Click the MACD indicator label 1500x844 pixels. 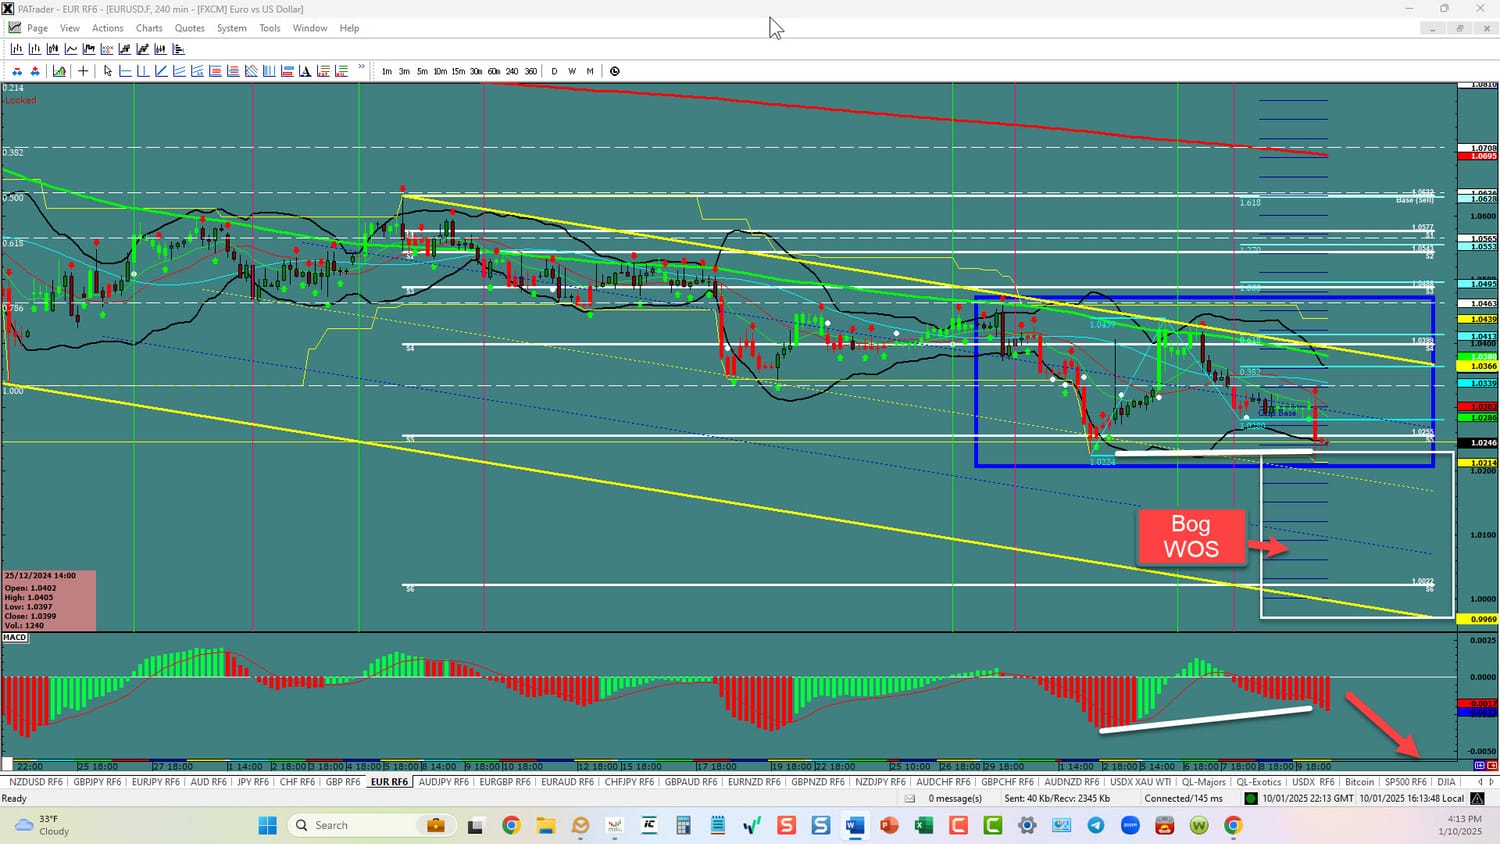point(15,637)
